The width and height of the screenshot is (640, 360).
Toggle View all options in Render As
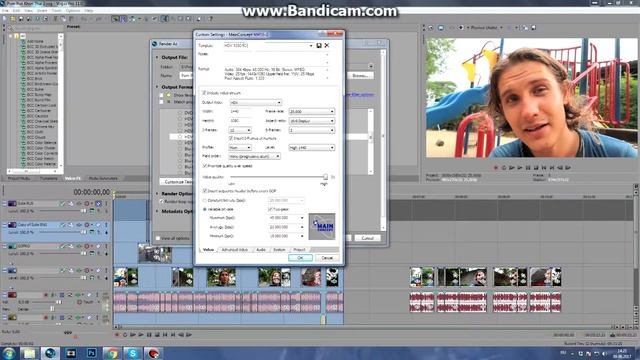(158, 238)
